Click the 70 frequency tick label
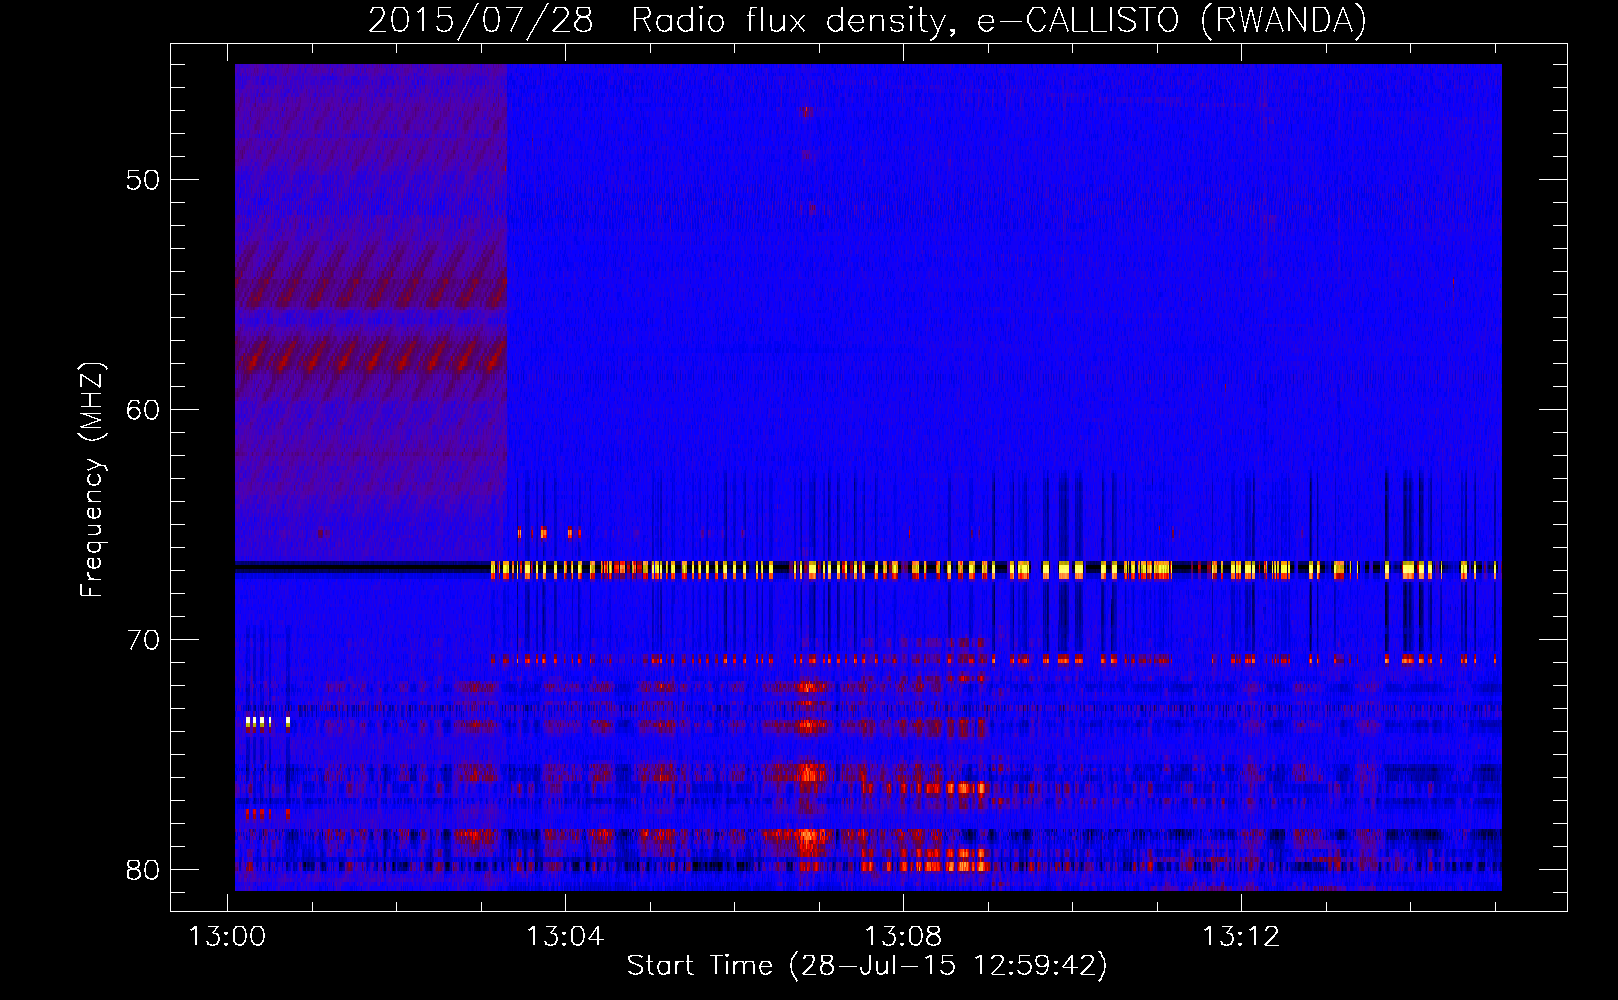This screenshot has height=1000, width=1618. [143, 640]
